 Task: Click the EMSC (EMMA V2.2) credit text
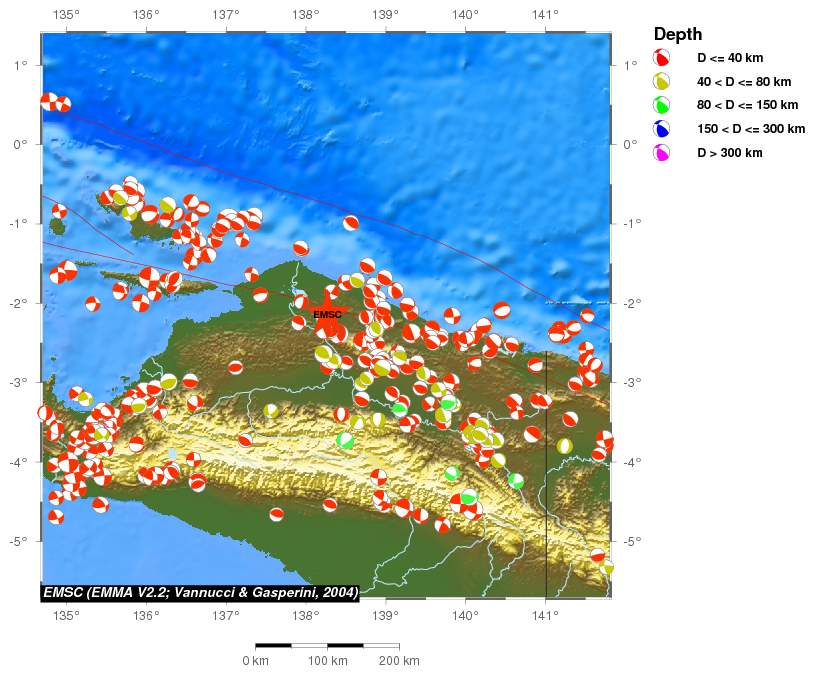[200, 593]
